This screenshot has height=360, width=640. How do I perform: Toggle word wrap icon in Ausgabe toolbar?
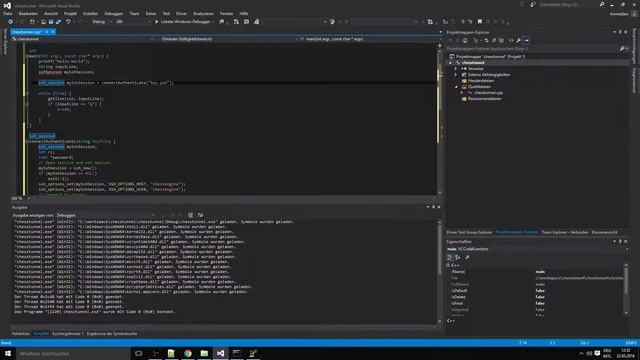click(x=200, y=215)
